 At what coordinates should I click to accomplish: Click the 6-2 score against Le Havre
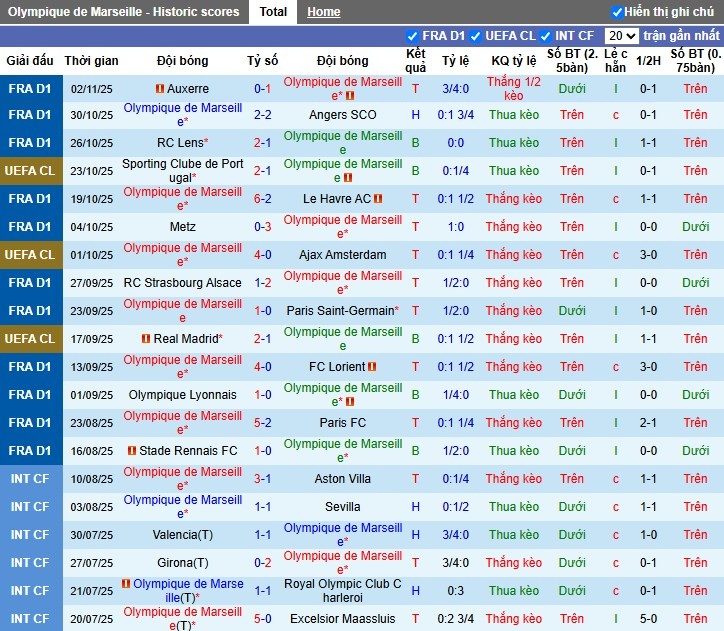click(263, 199)
